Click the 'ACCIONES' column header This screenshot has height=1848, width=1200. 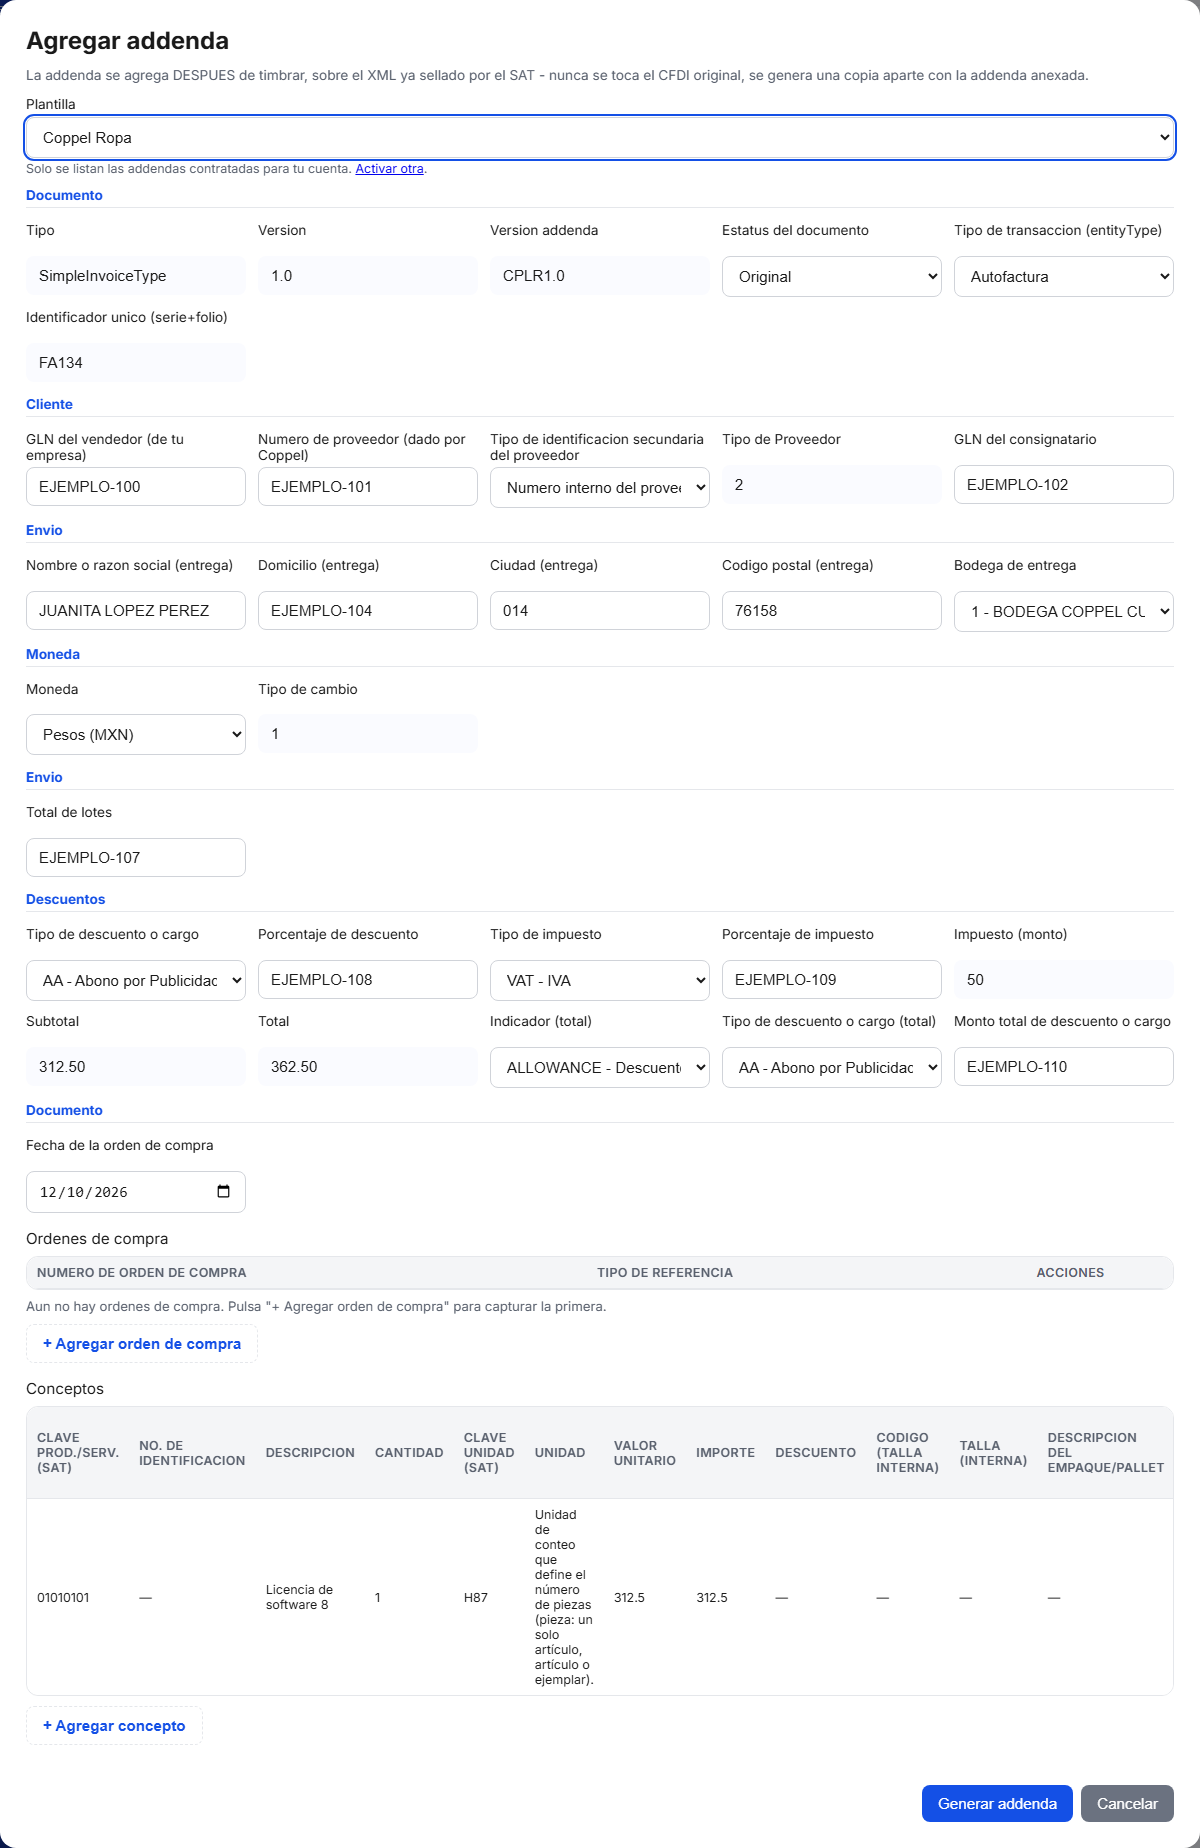point(1070,1273)
